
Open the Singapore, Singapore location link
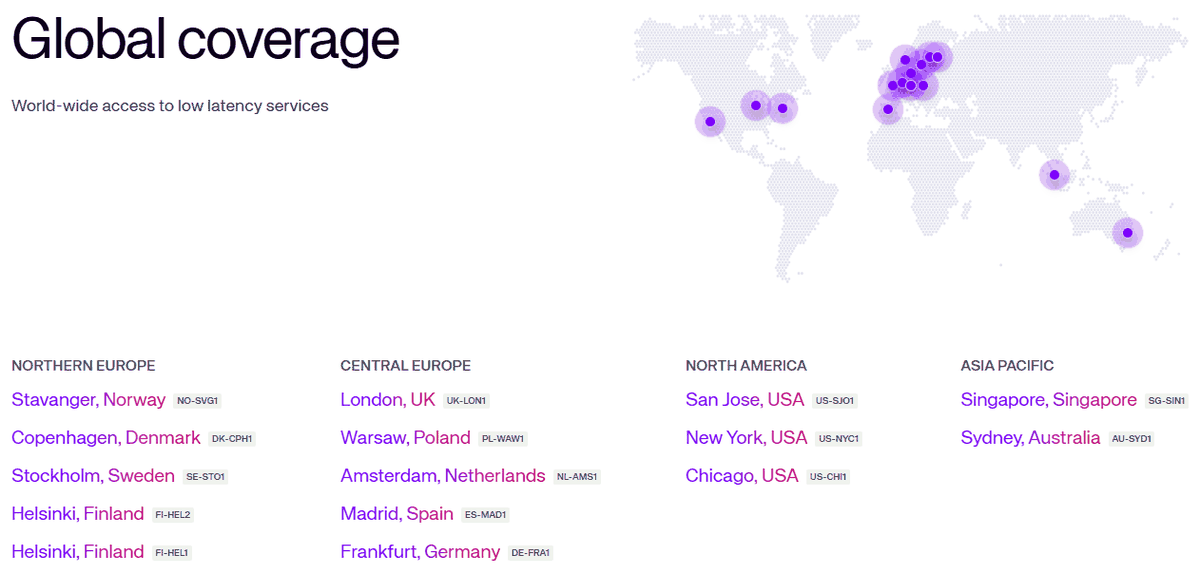click(x=1049, y=400)
